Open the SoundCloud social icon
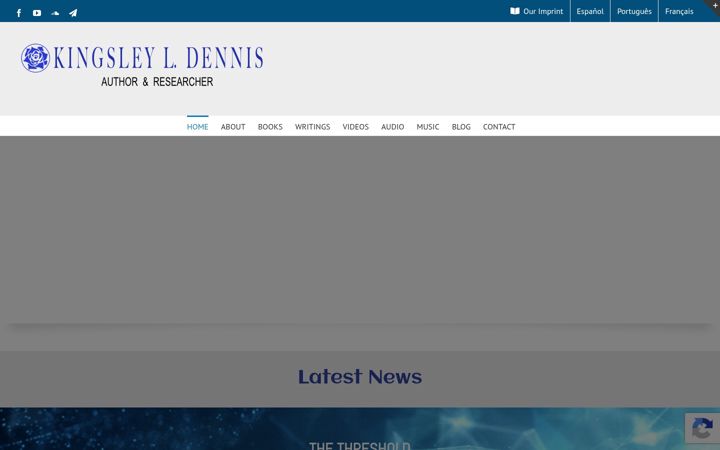The width and height of the screenshot is (720, 450). pyautogui.click(x=55, y=13)
